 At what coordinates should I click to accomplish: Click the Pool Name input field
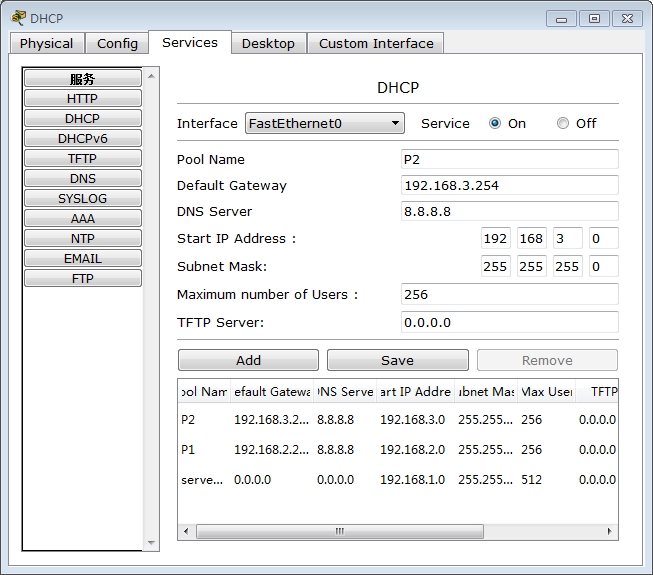pos(508,159)
